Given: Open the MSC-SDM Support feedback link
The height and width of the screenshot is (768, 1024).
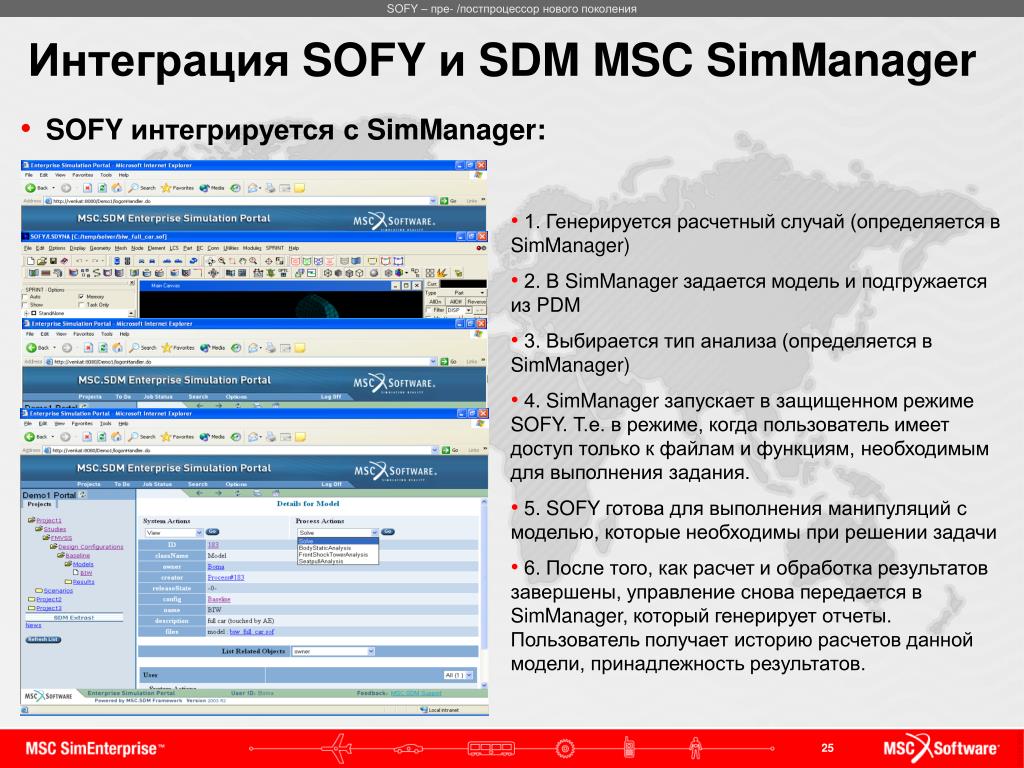Looking at the screenshot, I should coord(415,693).
